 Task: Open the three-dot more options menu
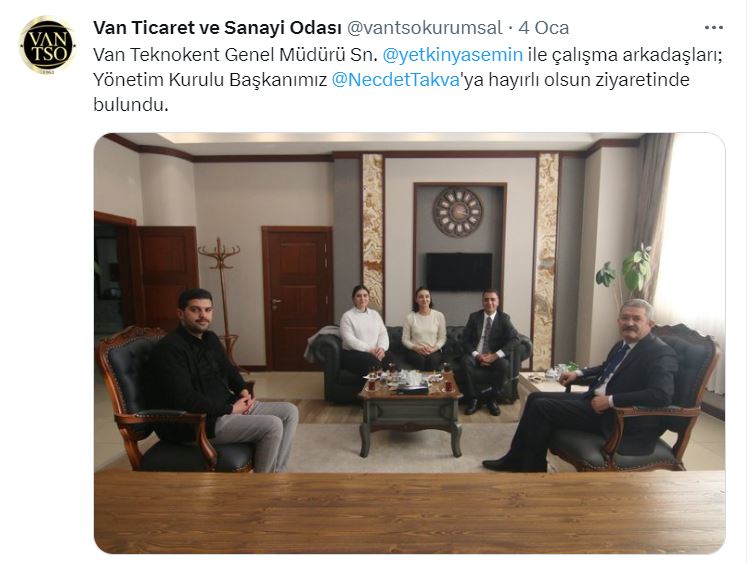[x=713, y=28]
